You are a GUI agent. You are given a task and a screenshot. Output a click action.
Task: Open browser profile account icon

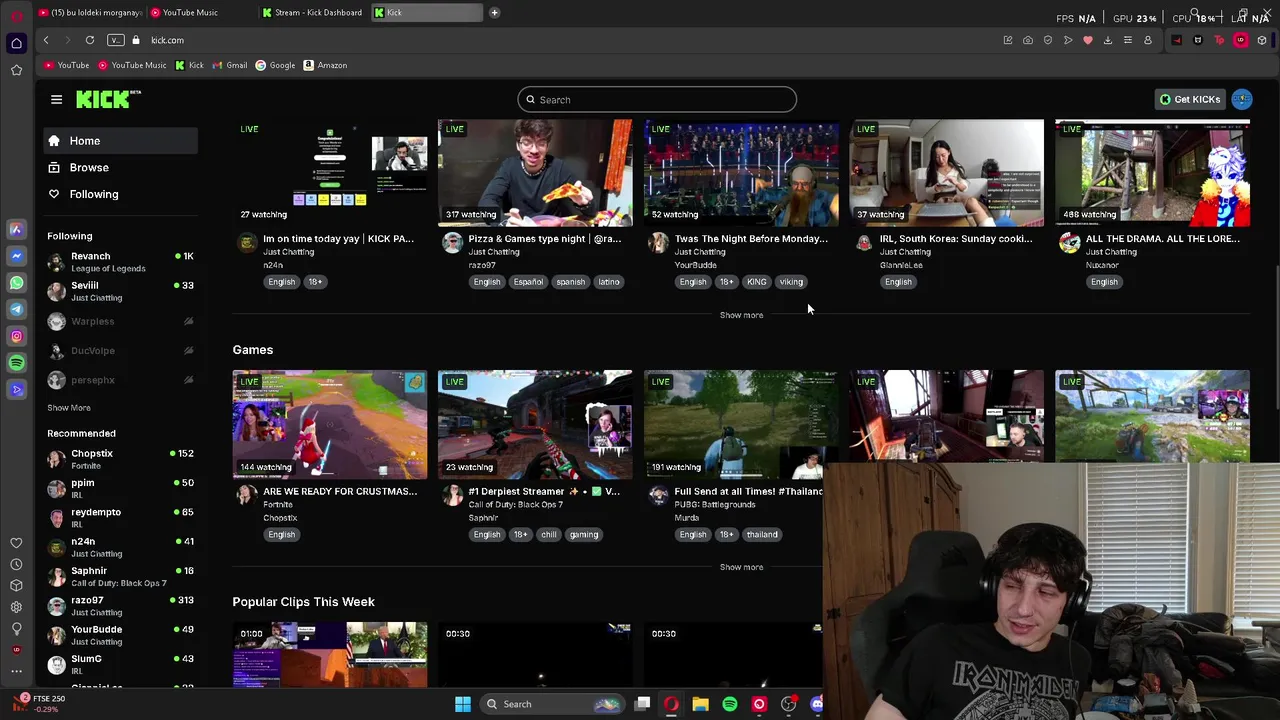tap(1148, 40)
